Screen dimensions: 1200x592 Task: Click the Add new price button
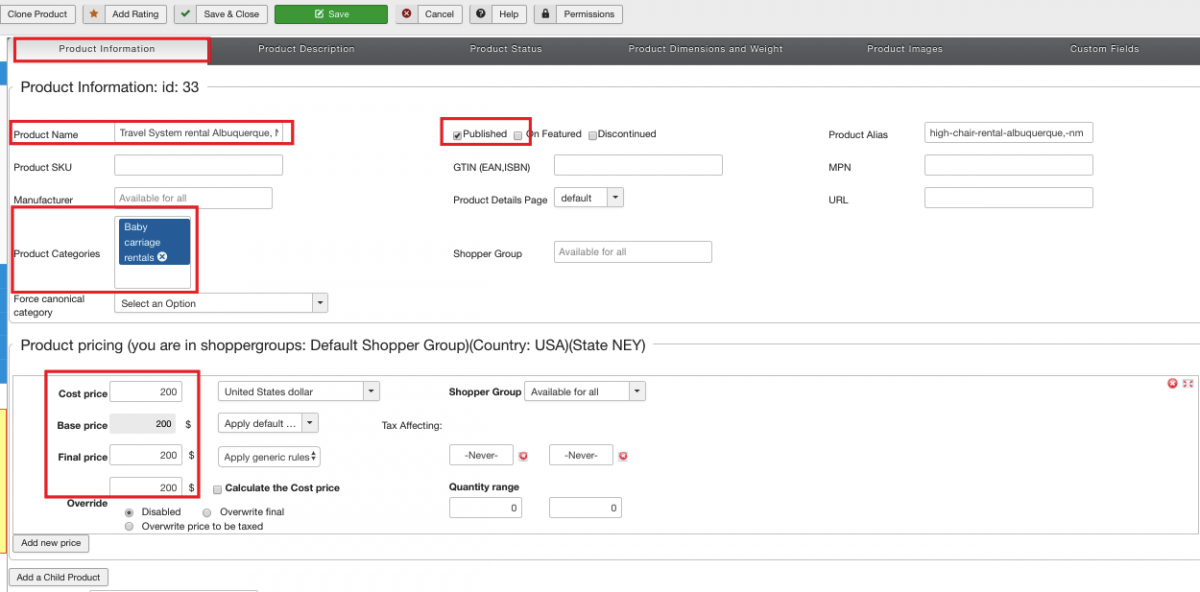click(51, 543)
